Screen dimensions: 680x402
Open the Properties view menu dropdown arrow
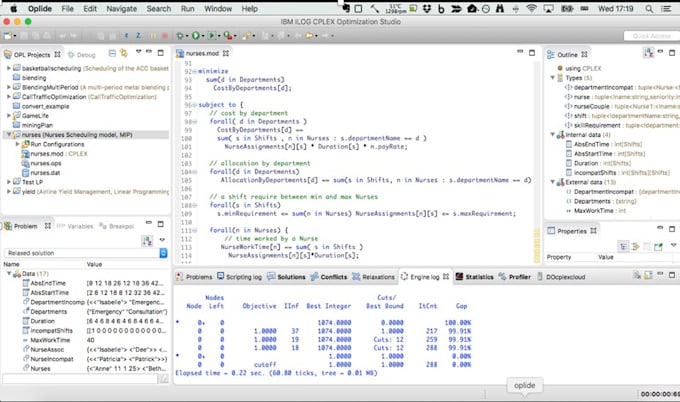(673, 245)
